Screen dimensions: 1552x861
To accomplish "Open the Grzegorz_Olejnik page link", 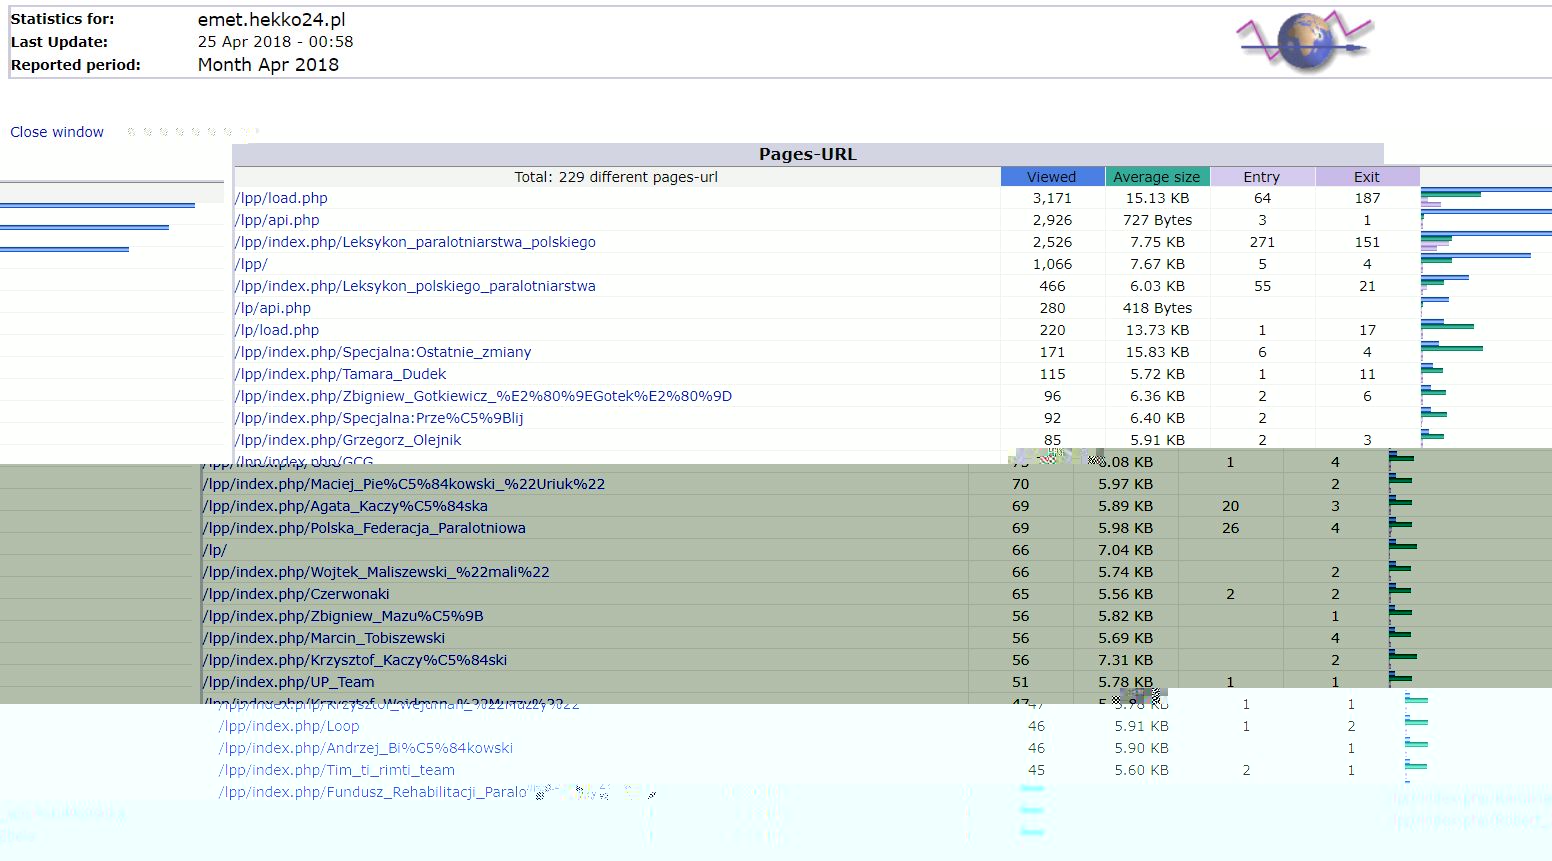I will tap(348, 440).
